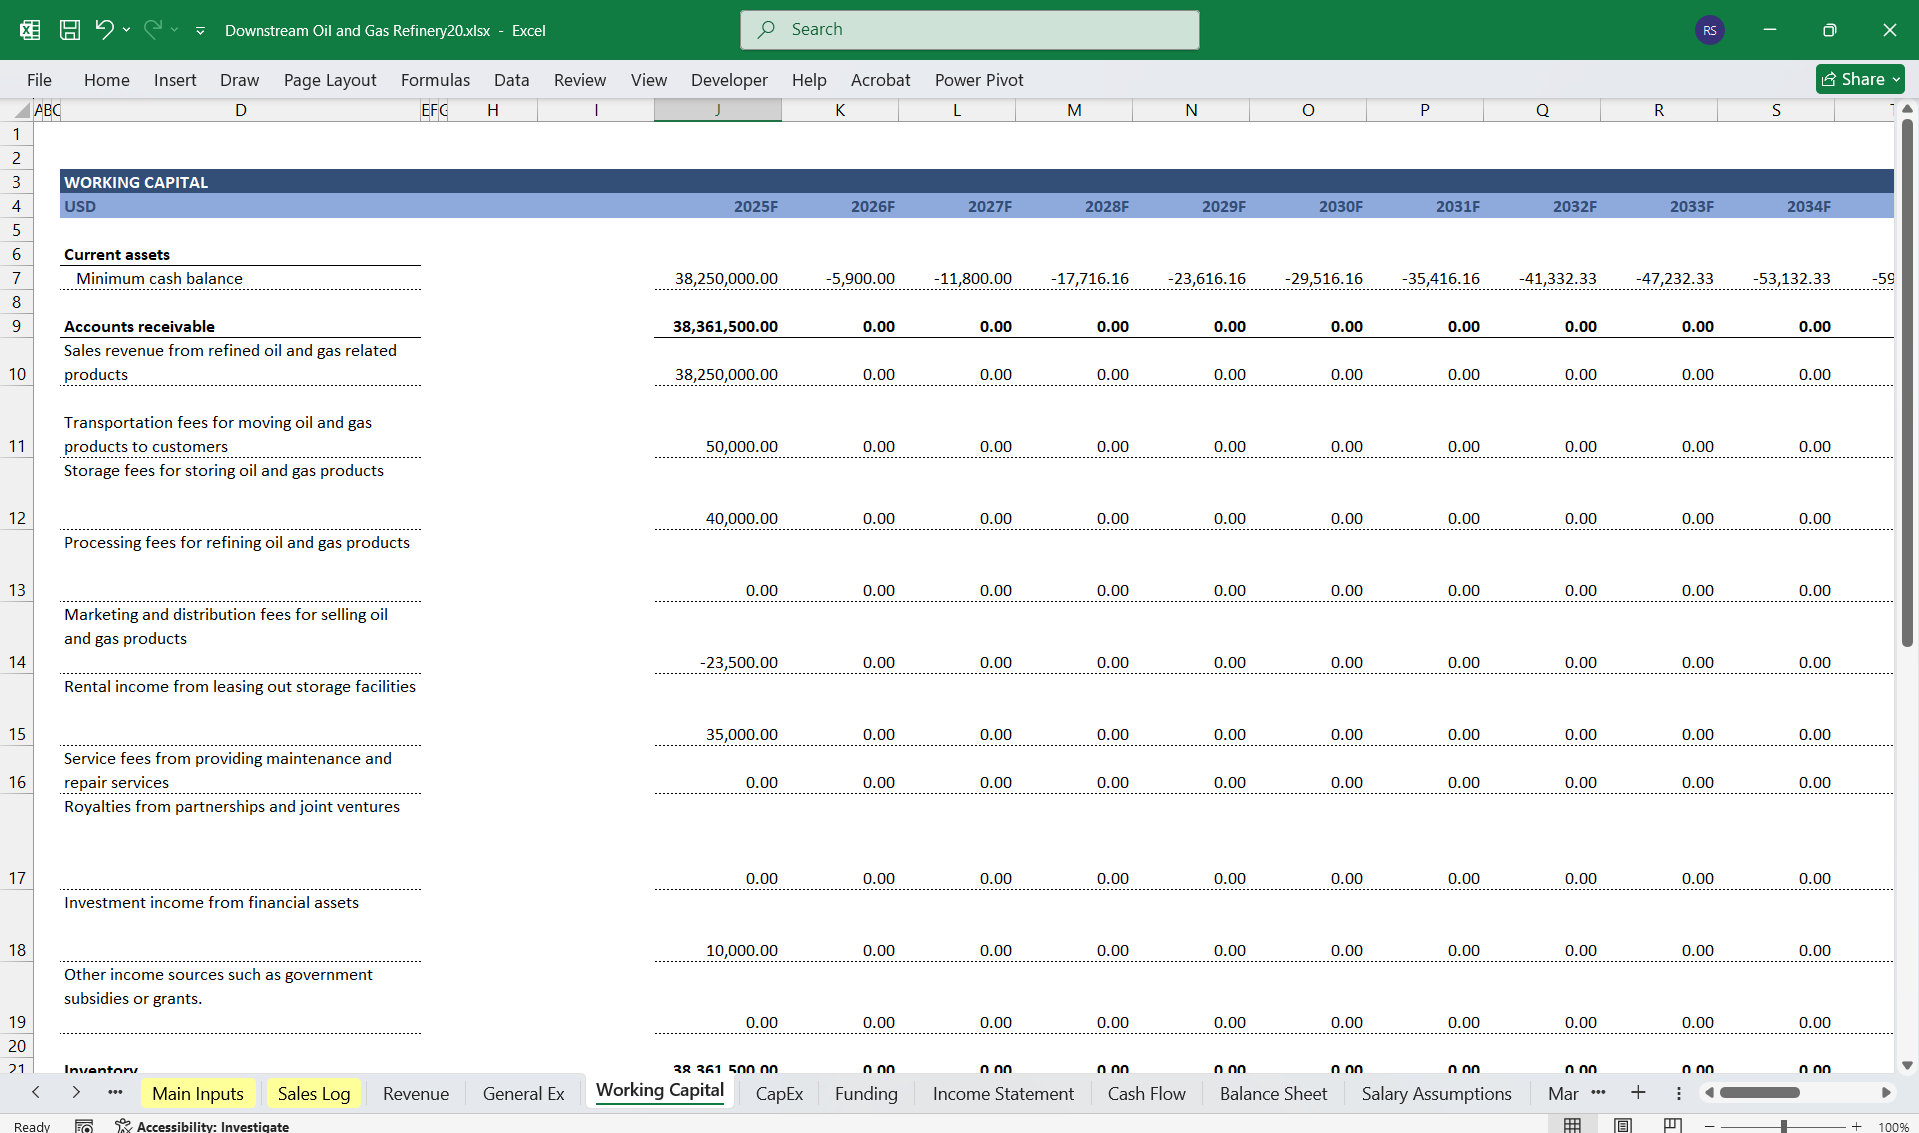Select the WORKING CAPITAL title cell
The image size is (1919, 1133).
pos(241,182)
